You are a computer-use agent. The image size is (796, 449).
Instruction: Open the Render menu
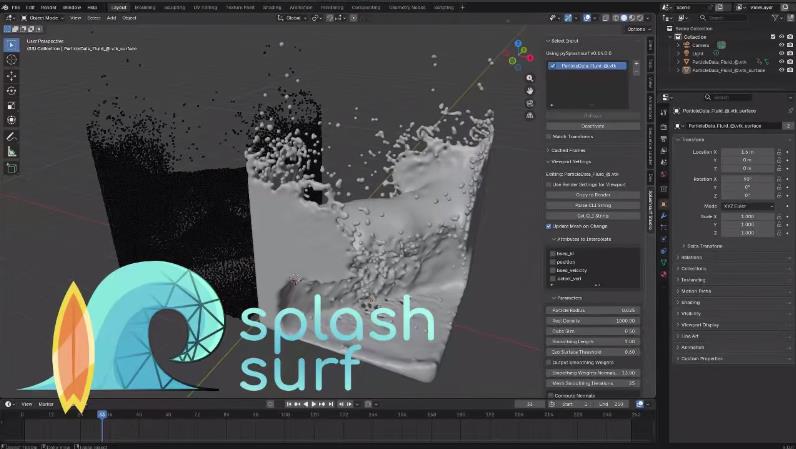click(x=49, y=8)
